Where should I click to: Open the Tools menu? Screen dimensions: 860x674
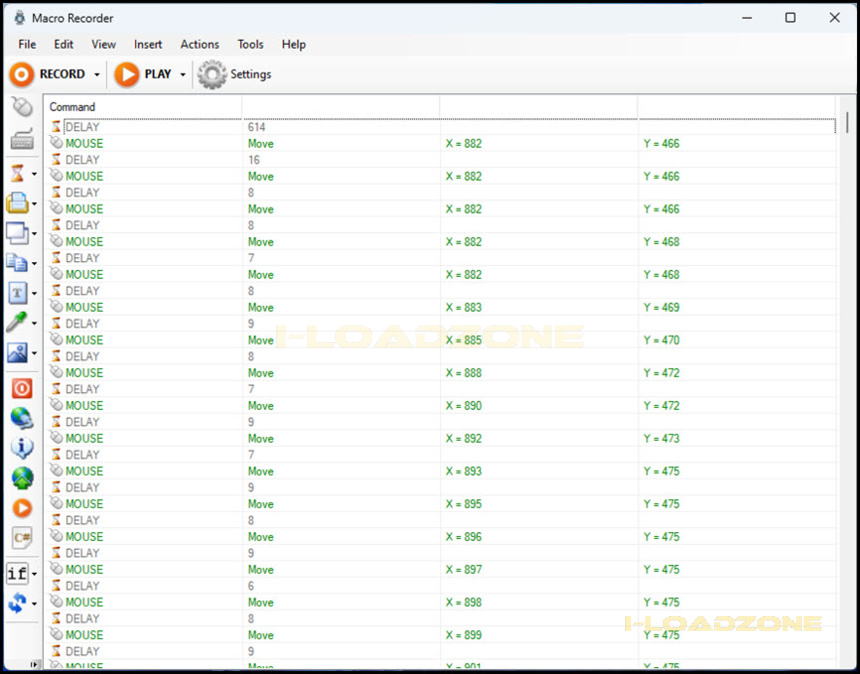(251, 44)
